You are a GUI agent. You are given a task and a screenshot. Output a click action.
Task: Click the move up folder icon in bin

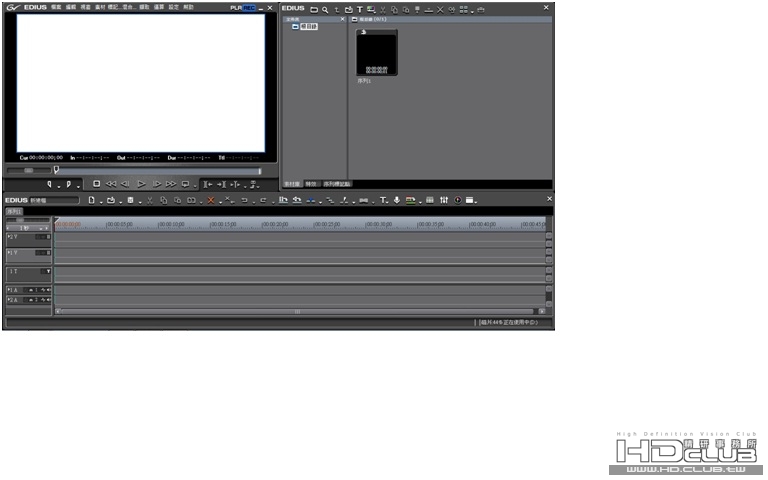[336, 10]
